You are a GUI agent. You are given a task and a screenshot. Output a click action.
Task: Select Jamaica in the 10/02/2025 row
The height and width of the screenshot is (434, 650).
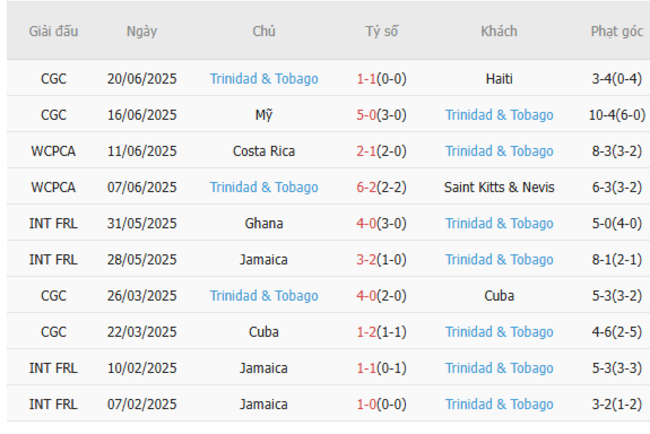click(264, 368)
